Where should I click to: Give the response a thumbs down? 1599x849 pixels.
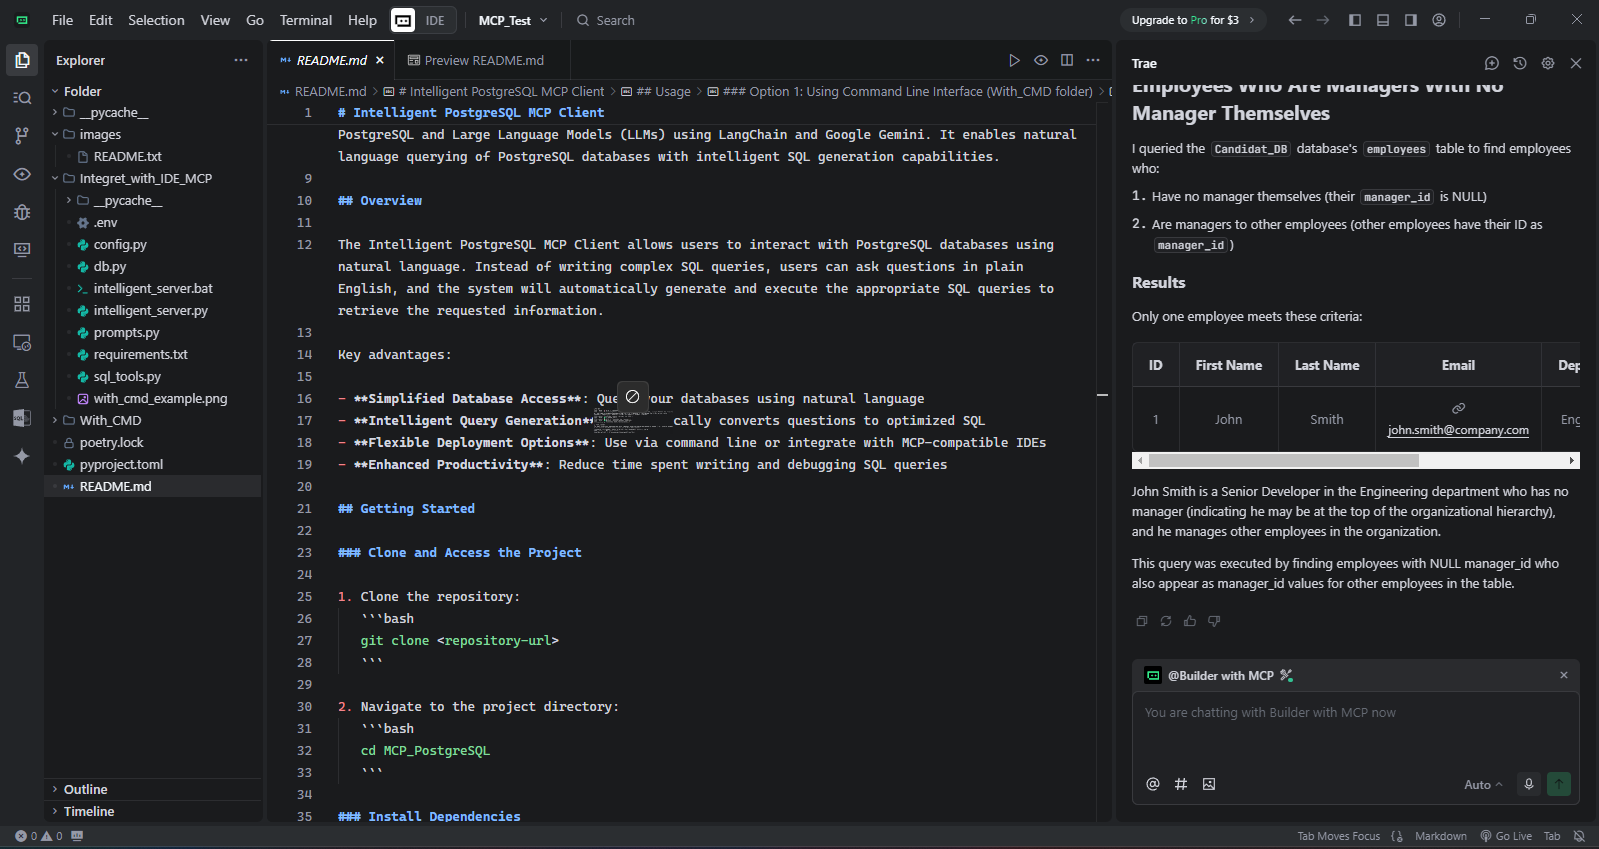pos(1214,621)
